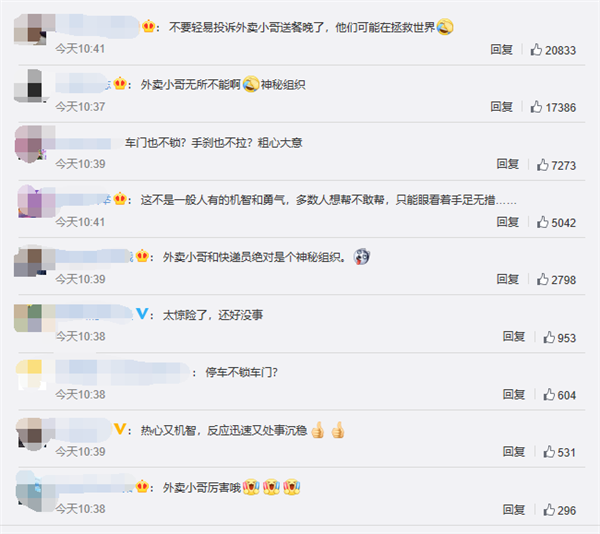This screenshot has width=600, height=534.
Task: Click thumbs-up icon beside 5042
Action: click(x=542, y=222)
